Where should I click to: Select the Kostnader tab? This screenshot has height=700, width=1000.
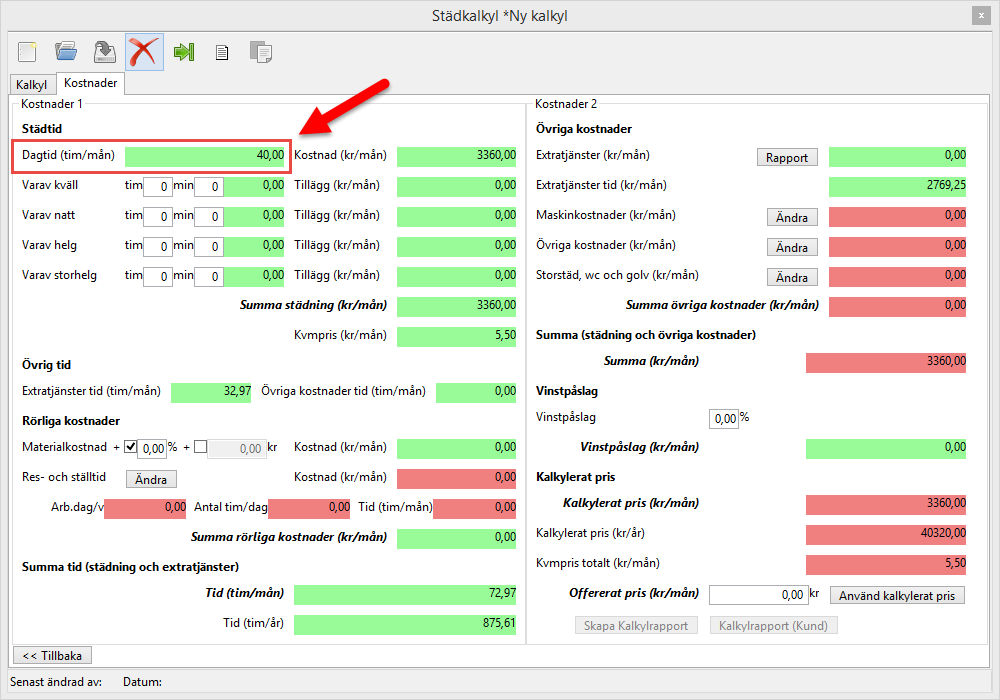[x=90, y=84]
